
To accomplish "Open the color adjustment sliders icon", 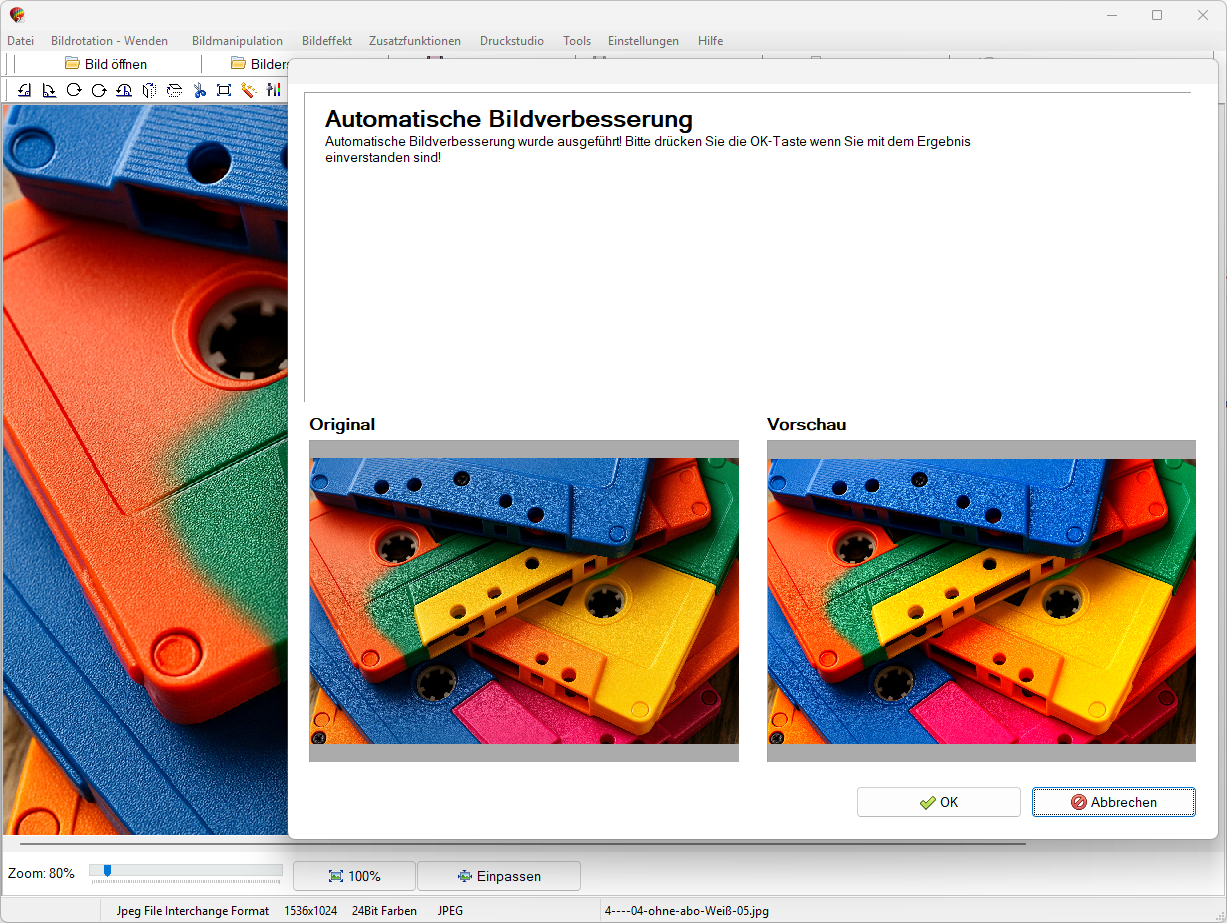I will (274, 90).
